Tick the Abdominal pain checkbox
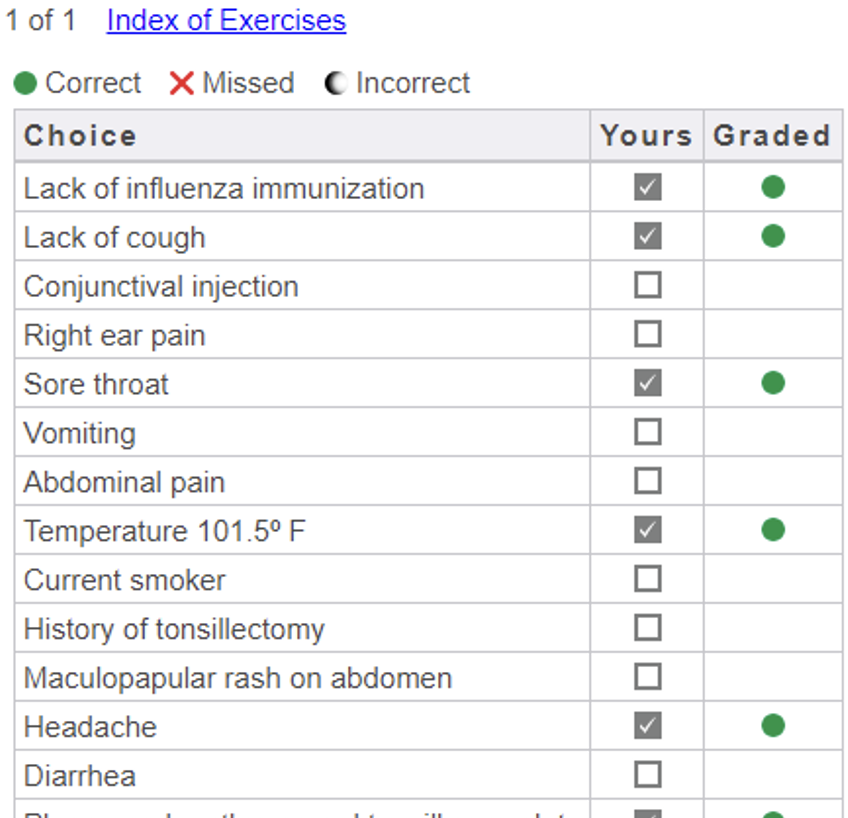Viewport: 848px width, 818px height. pos(647,481)
